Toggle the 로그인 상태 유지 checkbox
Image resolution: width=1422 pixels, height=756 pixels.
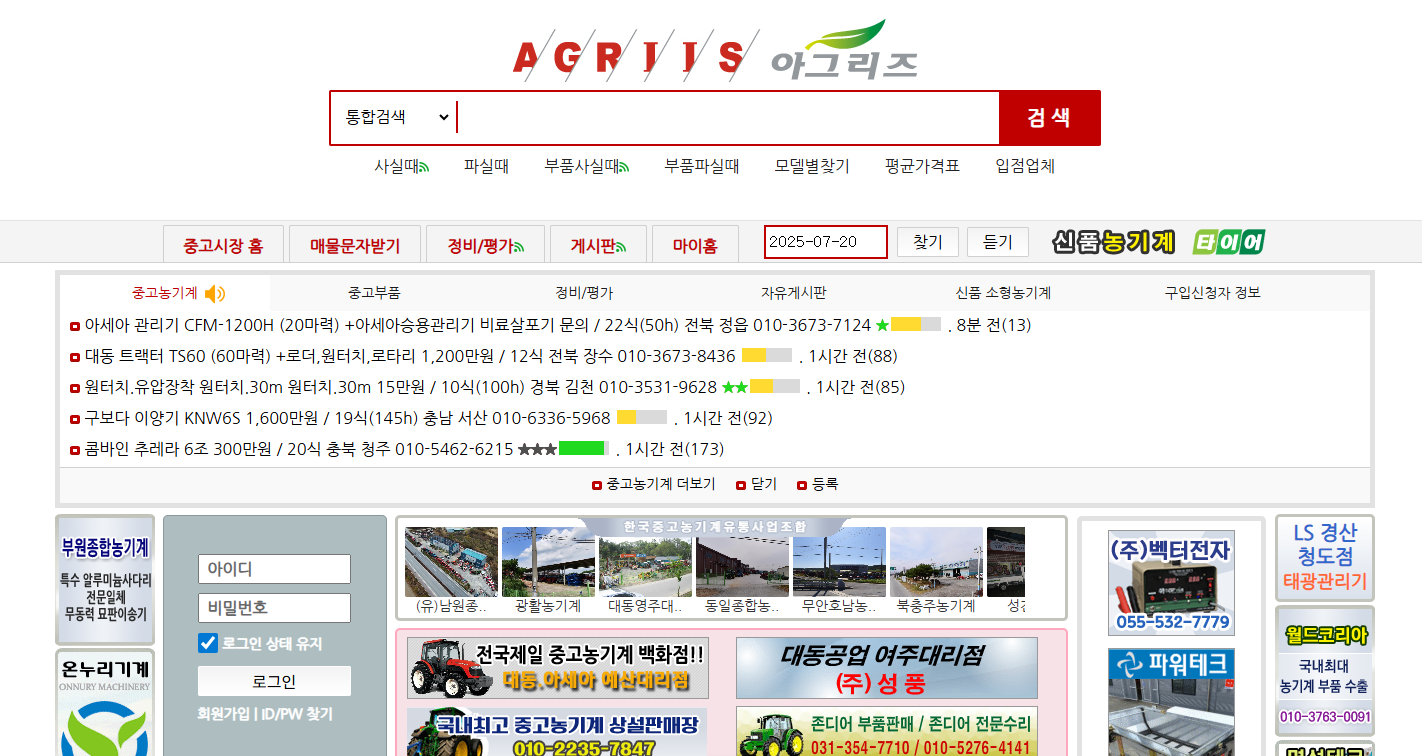click(x=208, y=643)
